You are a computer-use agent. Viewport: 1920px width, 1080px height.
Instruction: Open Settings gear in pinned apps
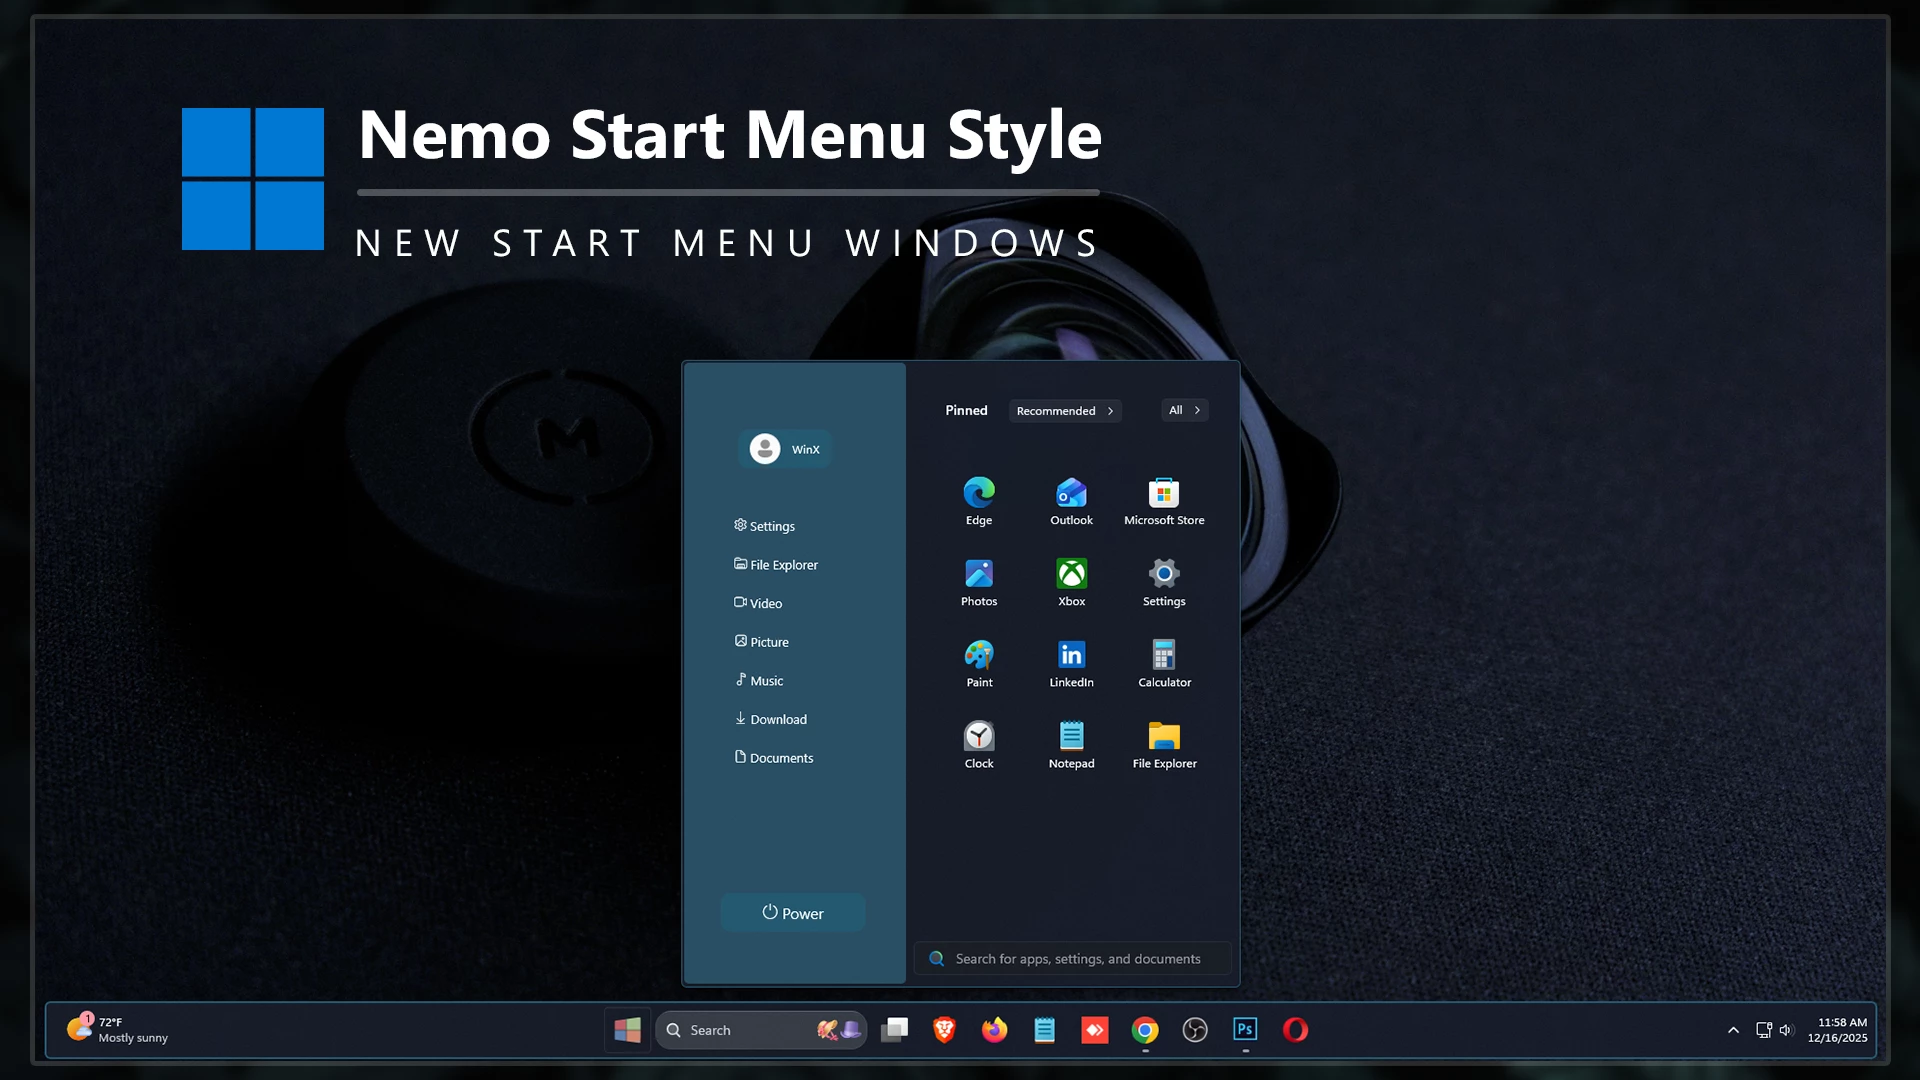[x=1164, y=582]
